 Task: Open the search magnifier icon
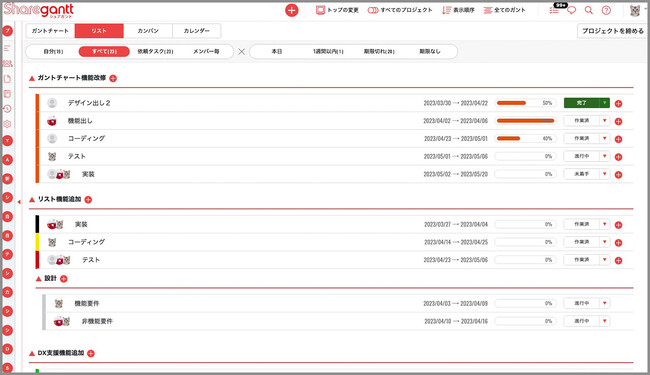pos(589,10)
